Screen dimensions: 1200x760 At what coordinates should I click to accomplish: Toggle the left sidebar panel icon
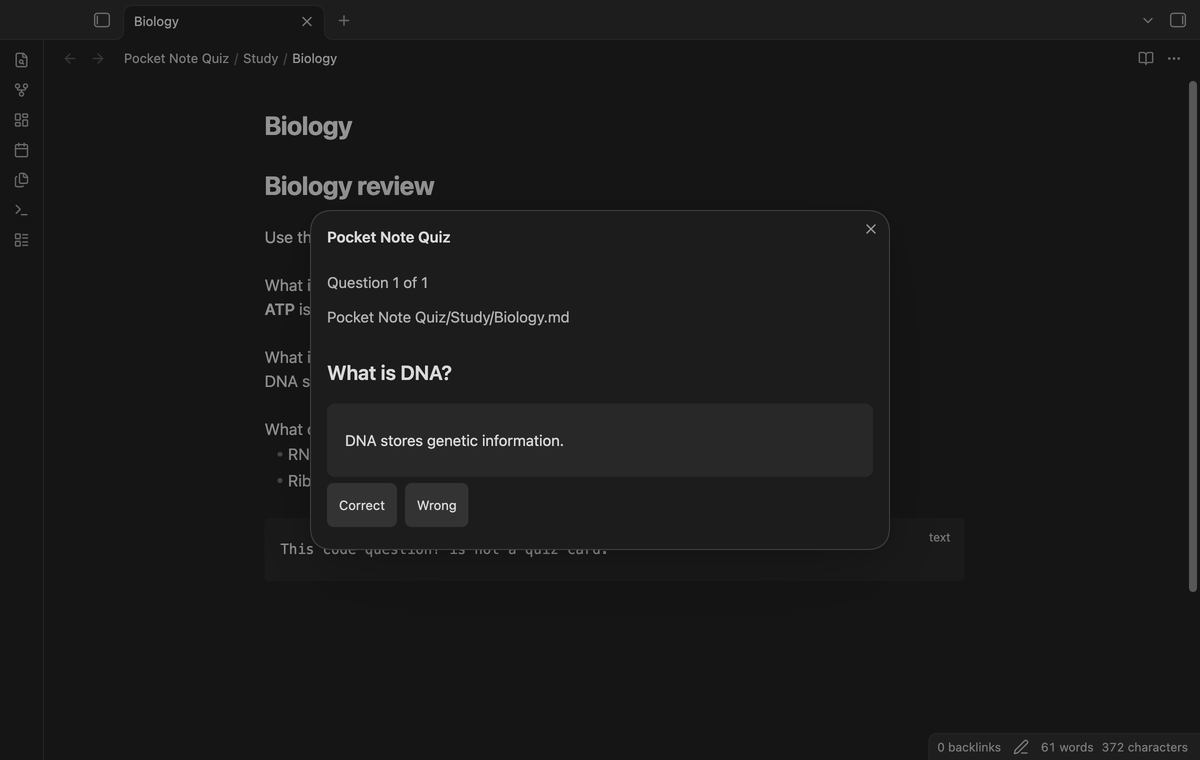pyautogui.click(x=101, y=20)
